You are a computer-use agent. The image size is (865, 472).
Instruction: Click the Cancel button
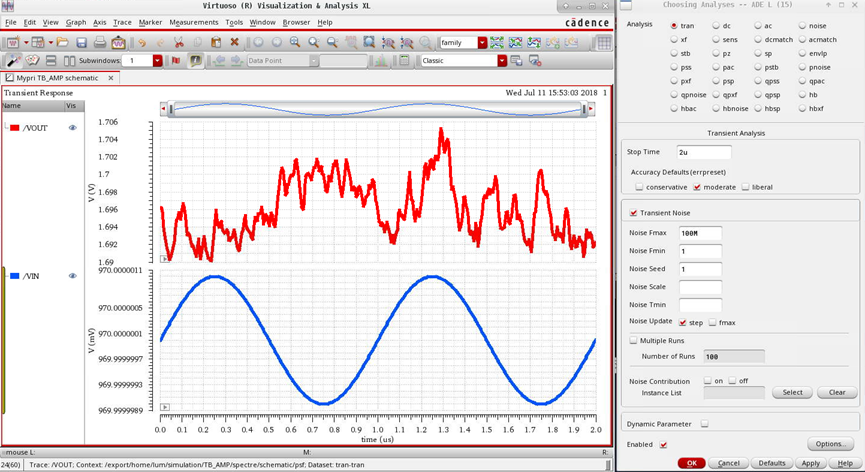[x=728, y=463]
